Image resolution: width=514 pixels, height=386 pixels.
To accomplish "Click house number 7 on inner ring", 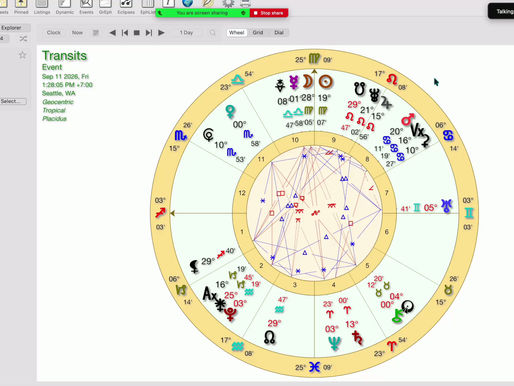I will click(387, 193).
